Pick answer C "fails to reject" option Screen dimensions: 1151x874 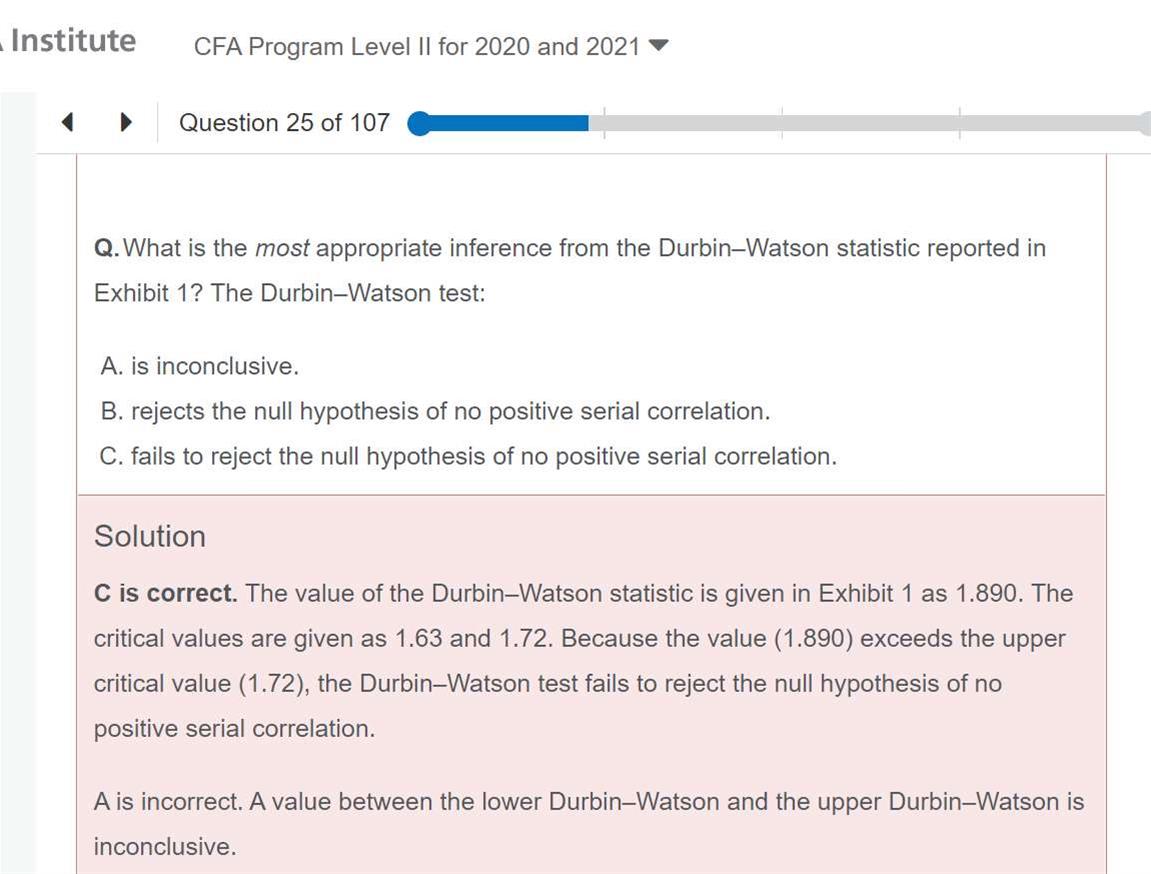[468, 456]
